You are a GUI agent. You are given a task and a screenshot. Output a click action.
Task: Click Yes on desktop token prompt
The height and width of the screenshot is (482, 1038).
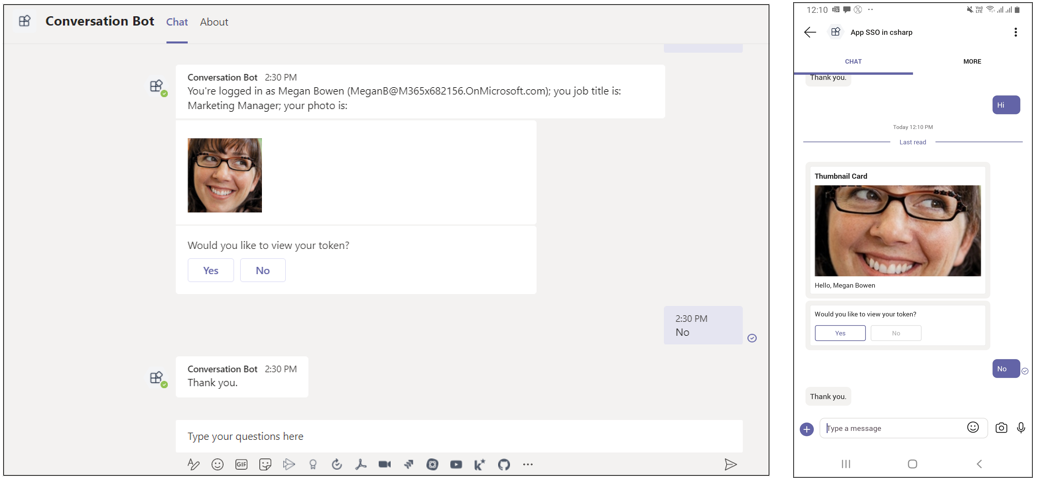[211, 270]
